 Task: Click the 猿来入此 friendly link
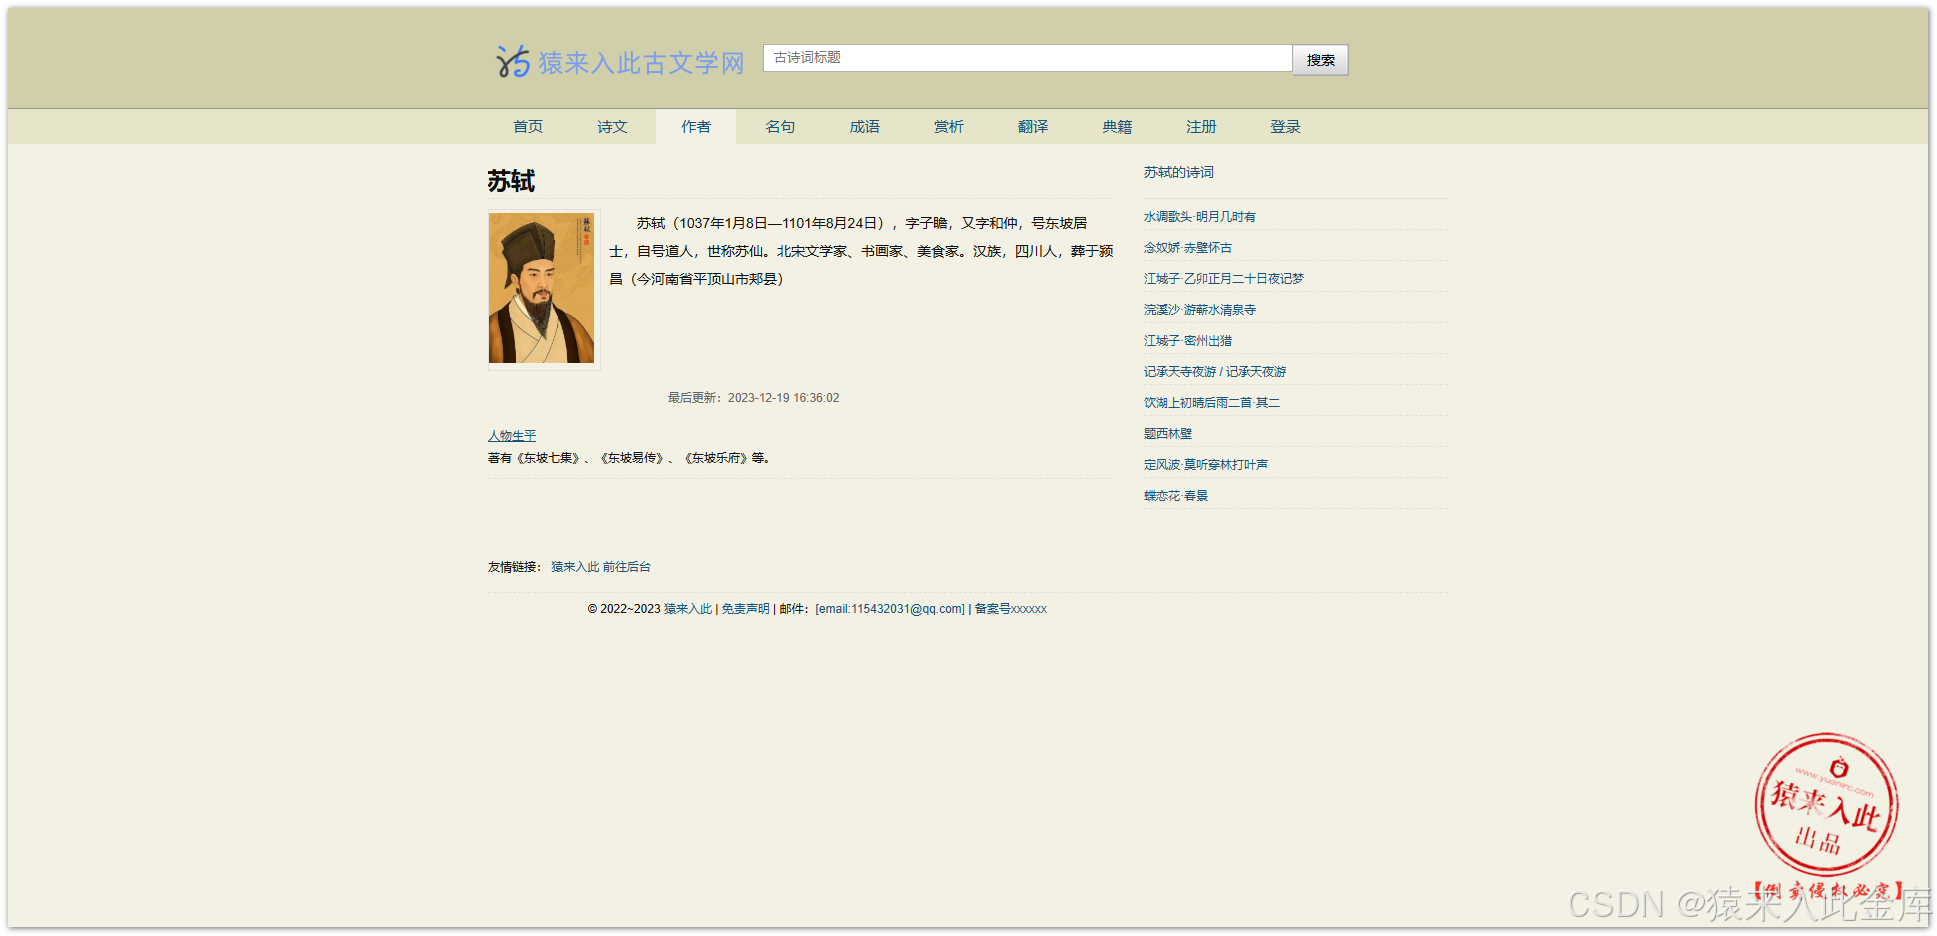[575, 567]
